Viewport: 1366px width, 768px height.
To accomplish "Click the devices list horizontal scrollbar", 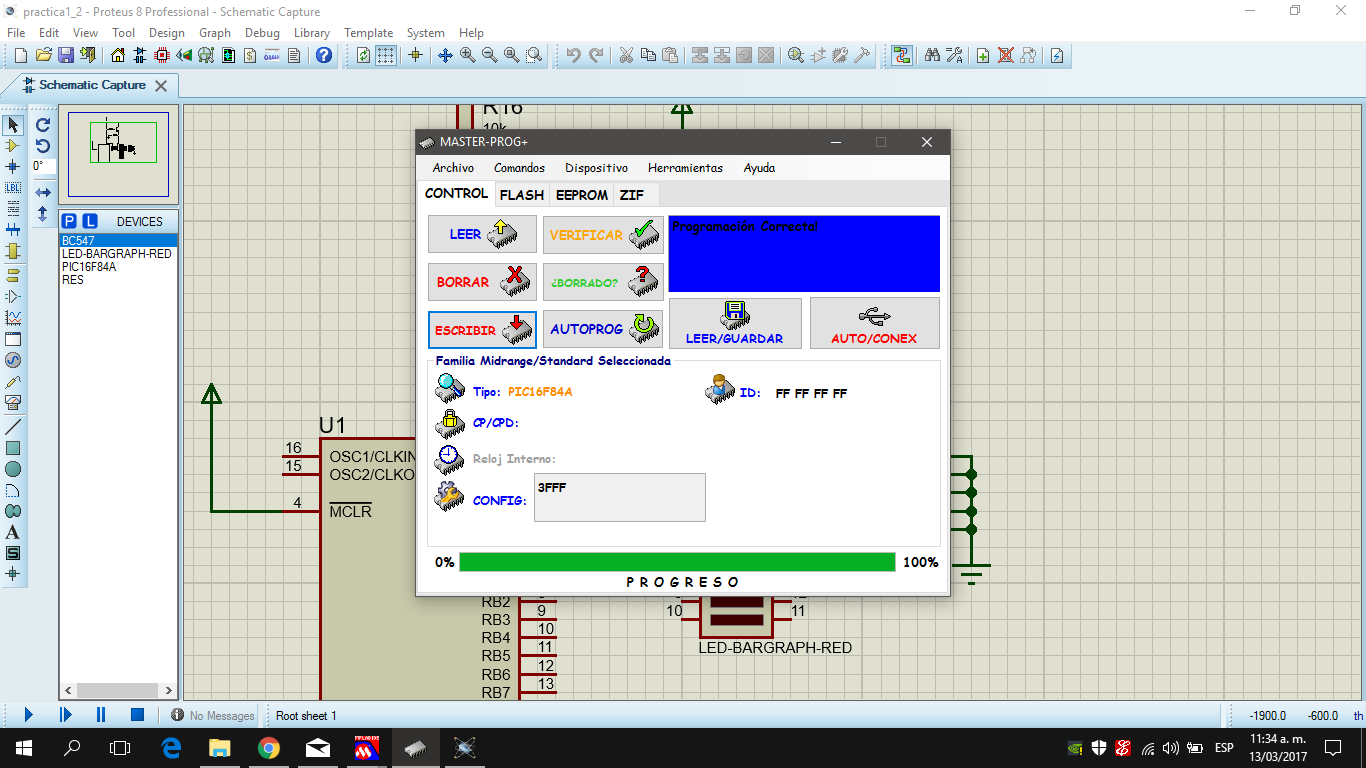I will pos(118,690).
